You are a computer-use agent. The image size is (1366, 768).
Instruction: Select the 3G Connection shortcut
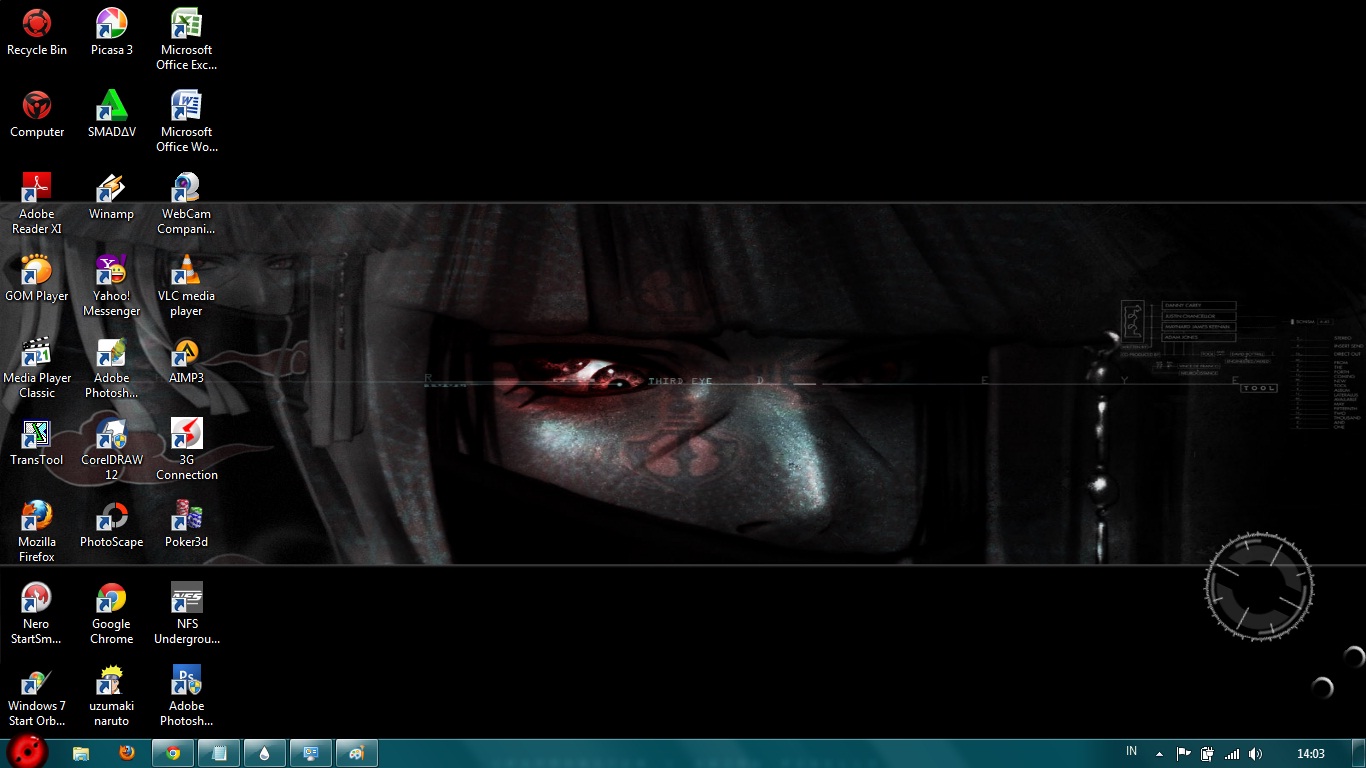point(186,450)
